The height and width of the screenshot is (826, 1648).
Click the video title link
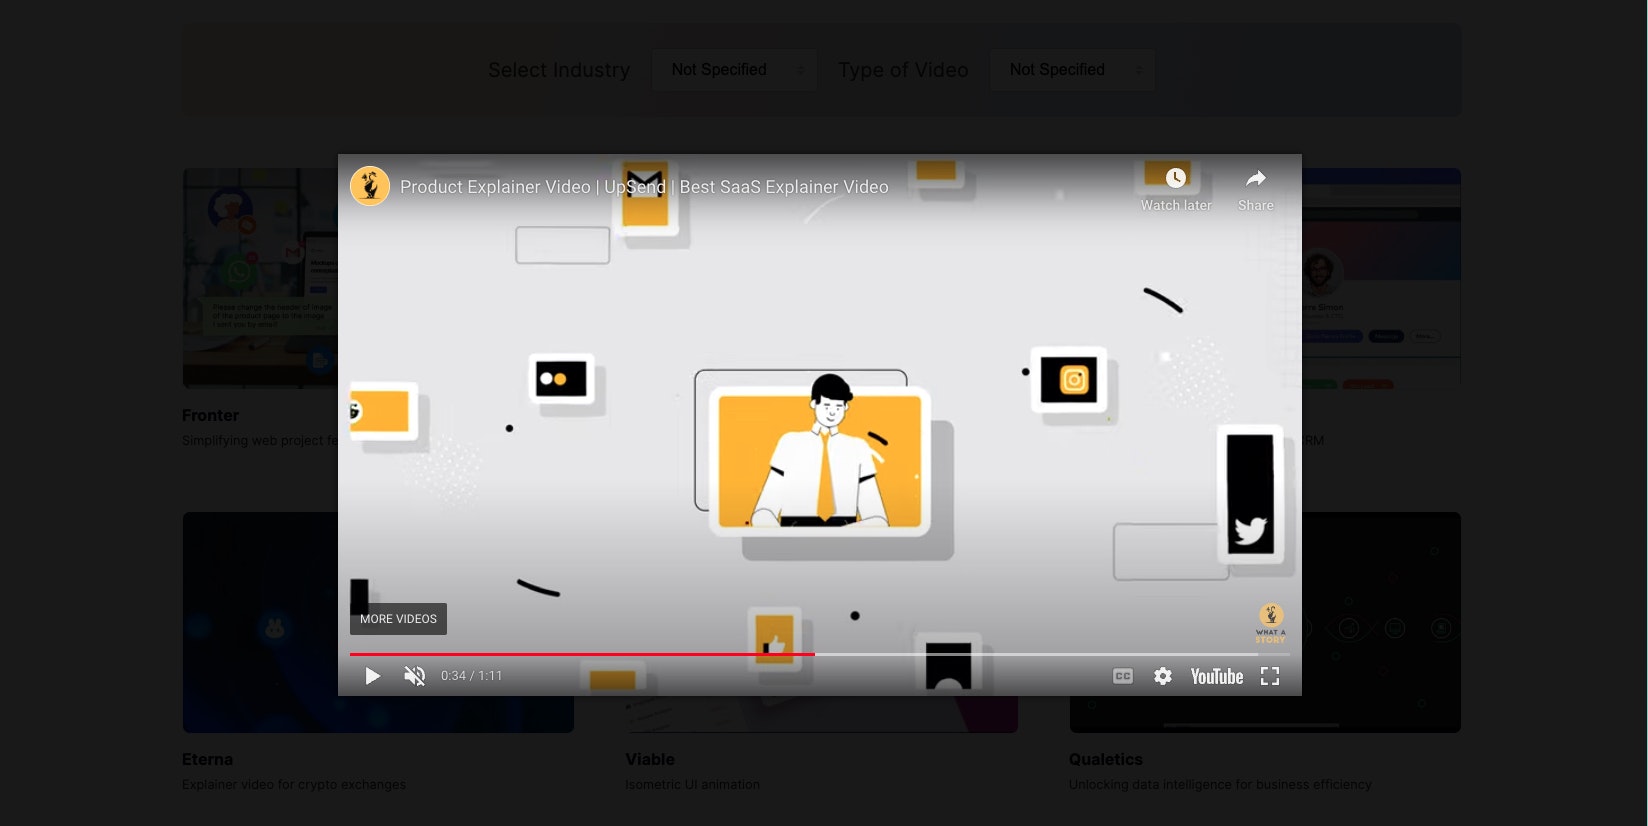pos(644,187)
